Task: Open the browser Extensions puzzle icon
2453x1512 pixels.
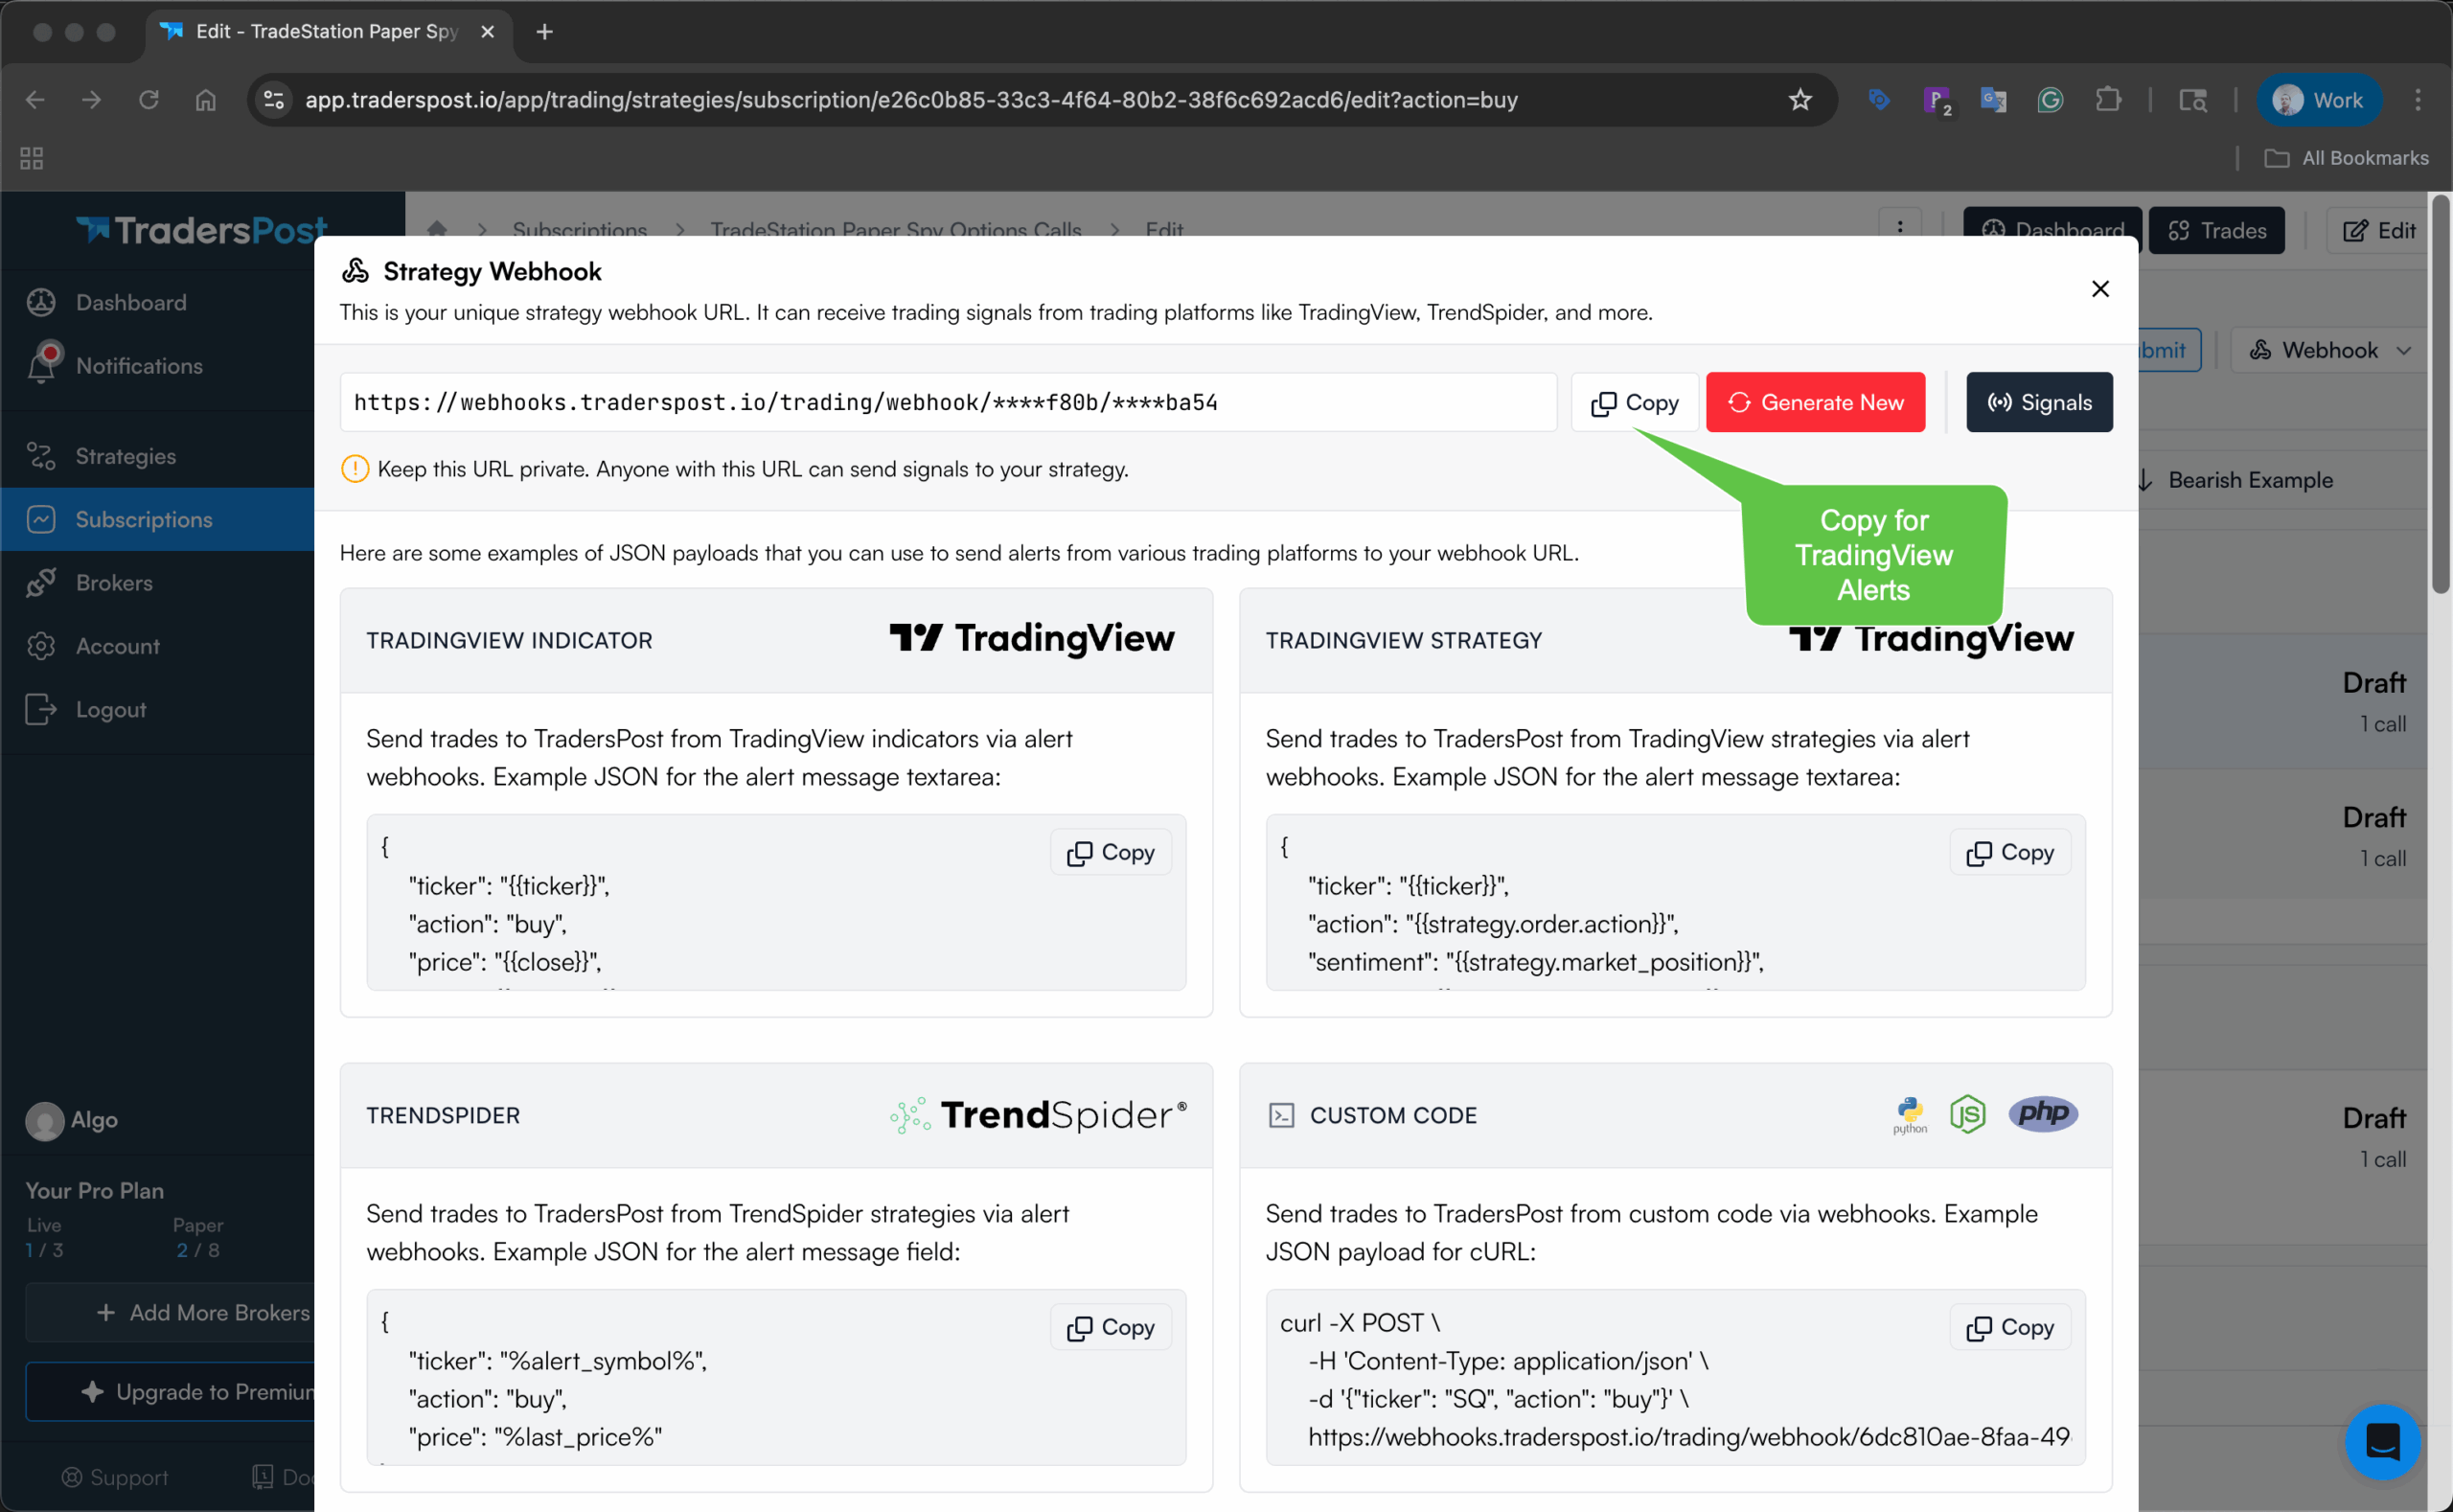Action: 2107,100
